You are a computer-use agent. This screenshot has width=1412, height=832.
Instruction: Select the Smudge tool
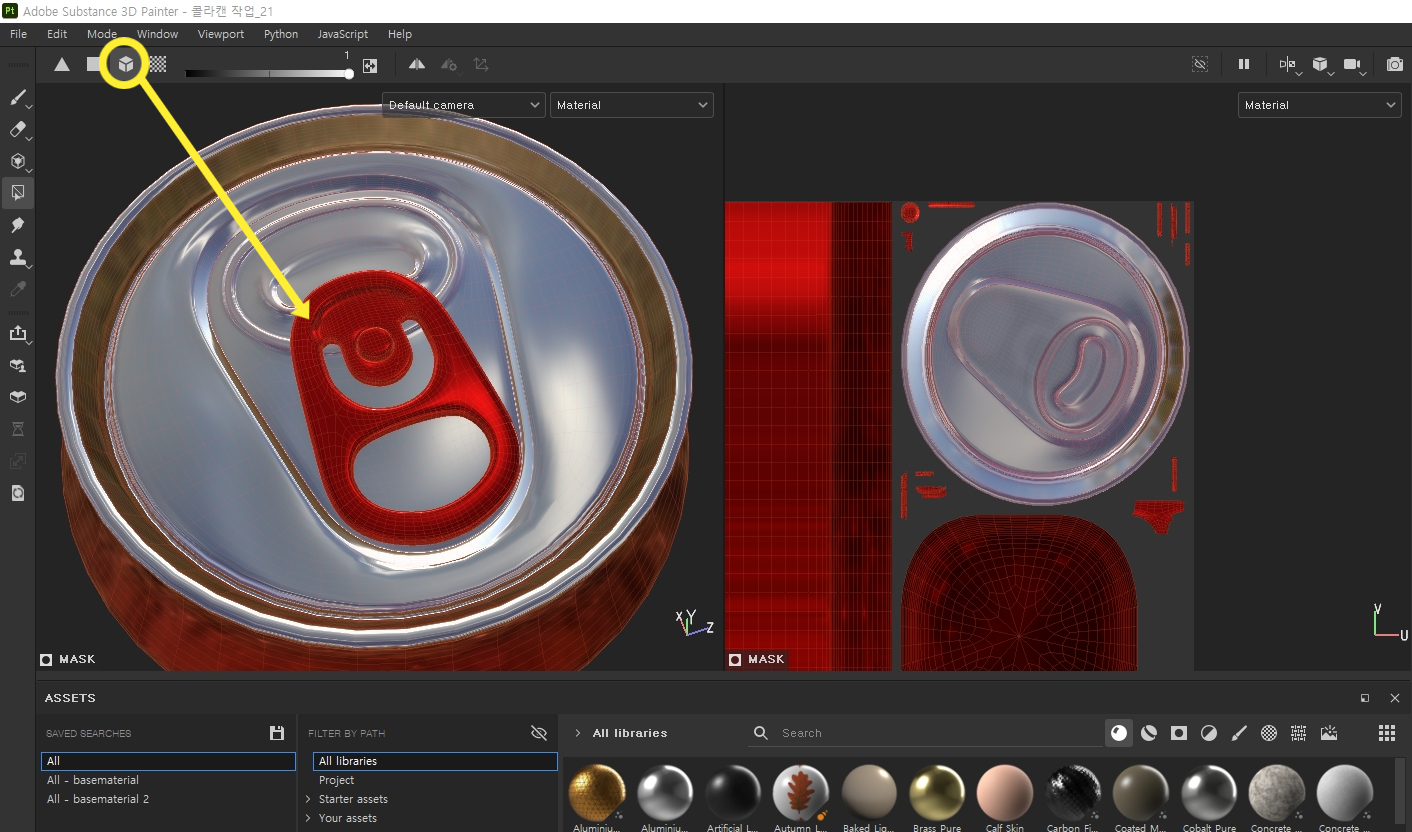17,225
